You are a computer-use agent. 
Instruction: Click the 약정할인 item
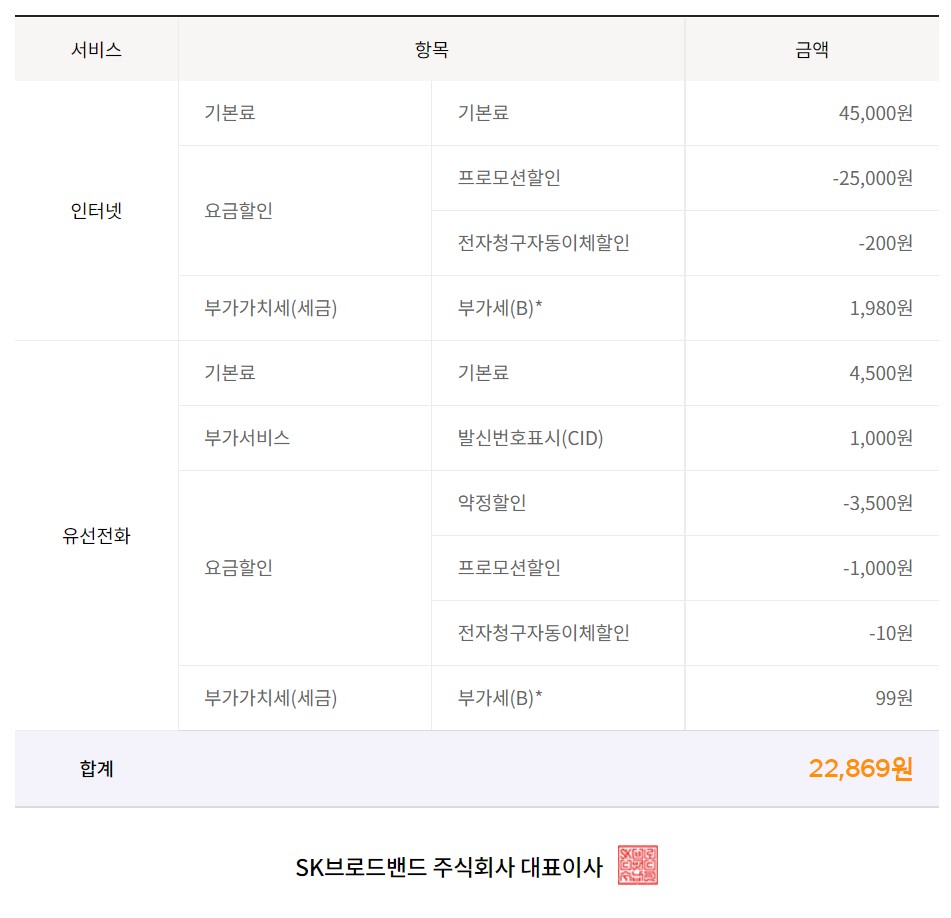(492, 503)
